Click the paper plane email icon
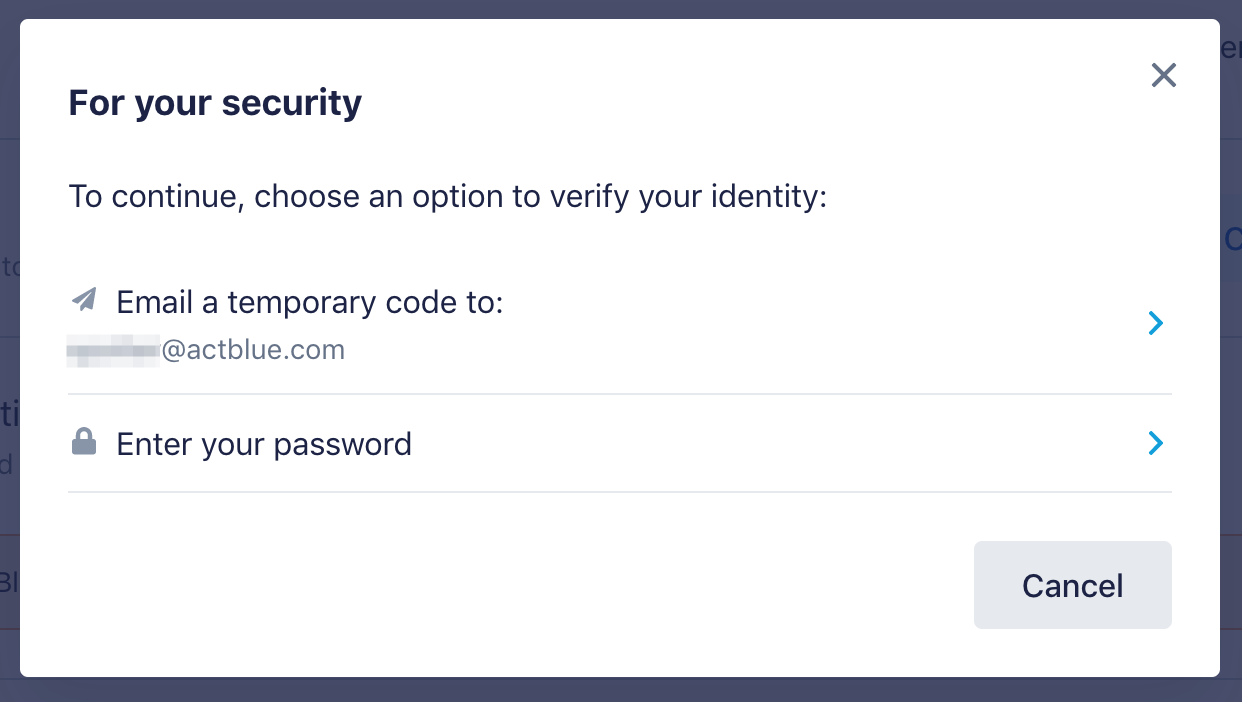Image resolution: width=1242 pixels, height=702 pixels. coord(85,299)
